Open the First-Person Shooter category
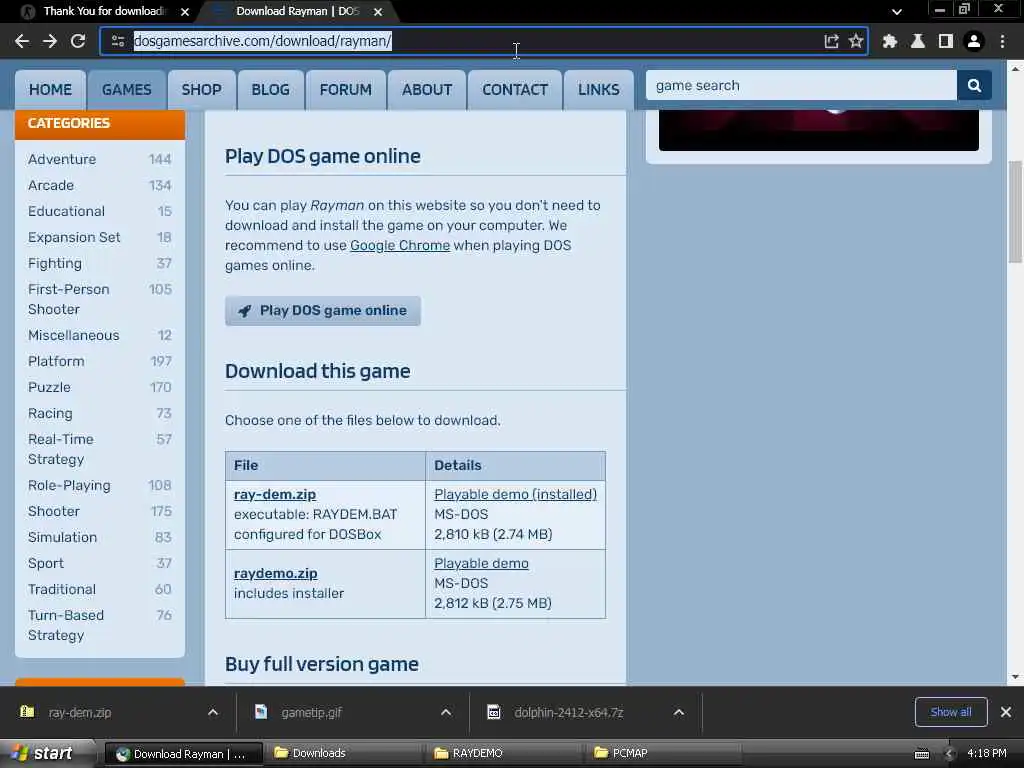The height and width of the screenshot is (768, 1024). point(69,299)
